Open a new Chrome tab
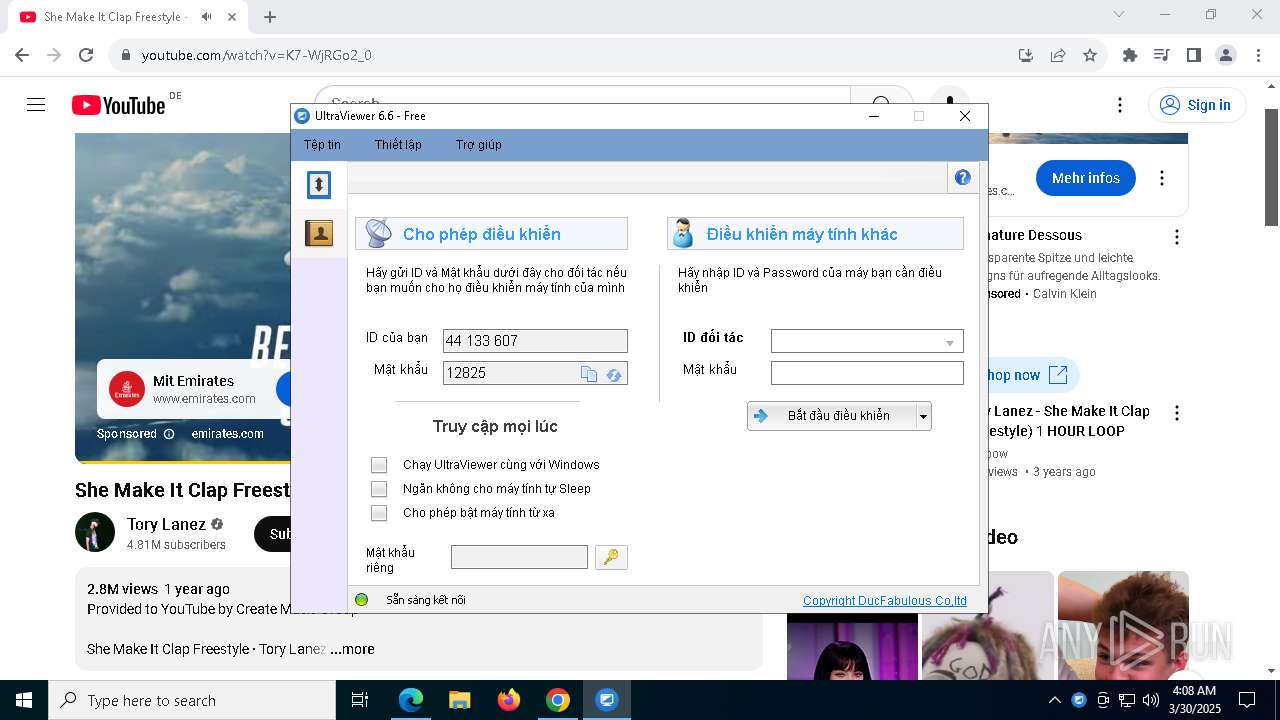Screen dimensions: 1280x720 pos(270,17)
